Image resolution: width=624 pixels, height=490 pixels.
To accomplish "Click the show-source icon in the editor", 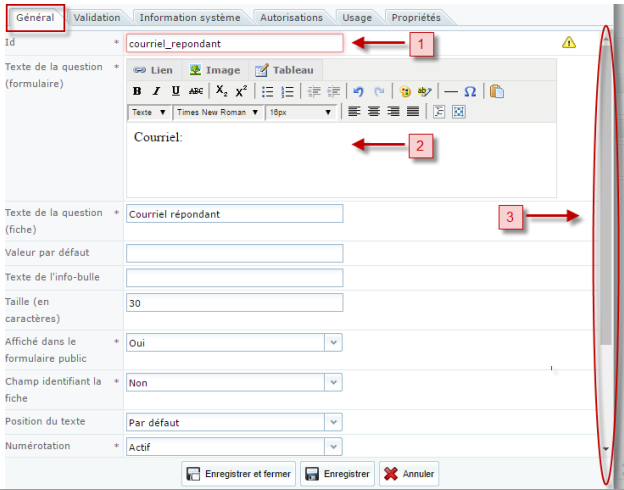I will tap(439, 112).
